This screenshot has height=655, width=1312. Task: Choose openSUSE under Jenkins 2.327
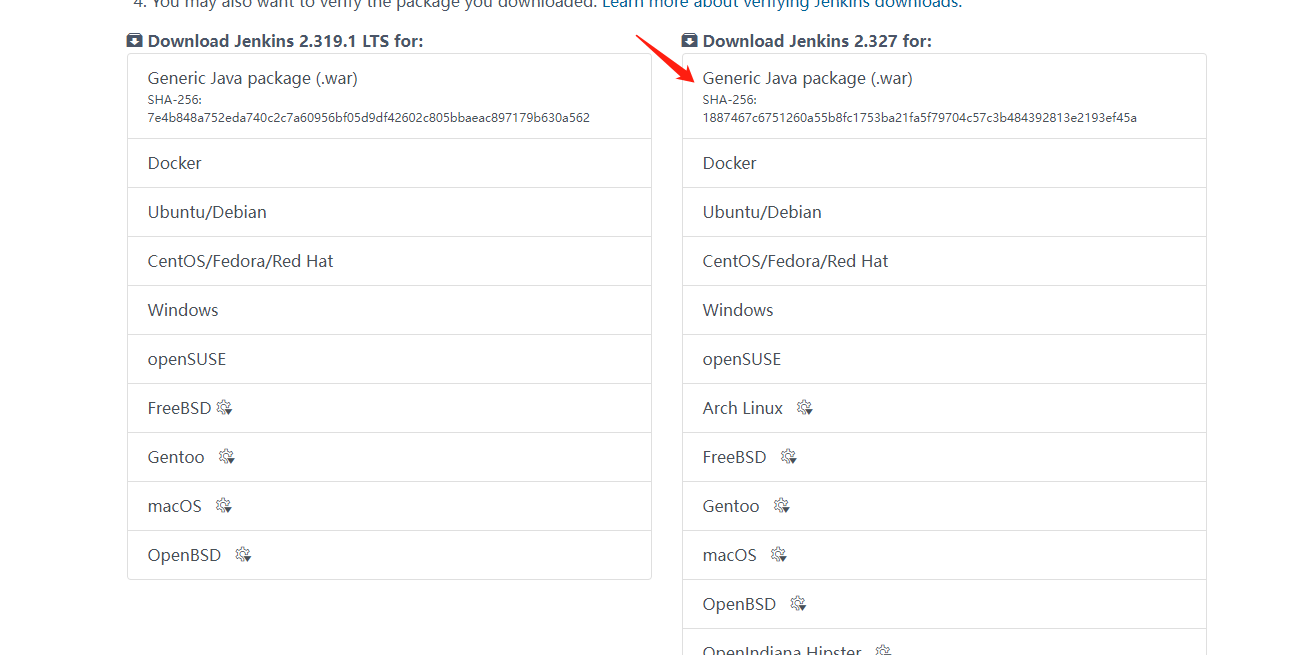(944, 359)
